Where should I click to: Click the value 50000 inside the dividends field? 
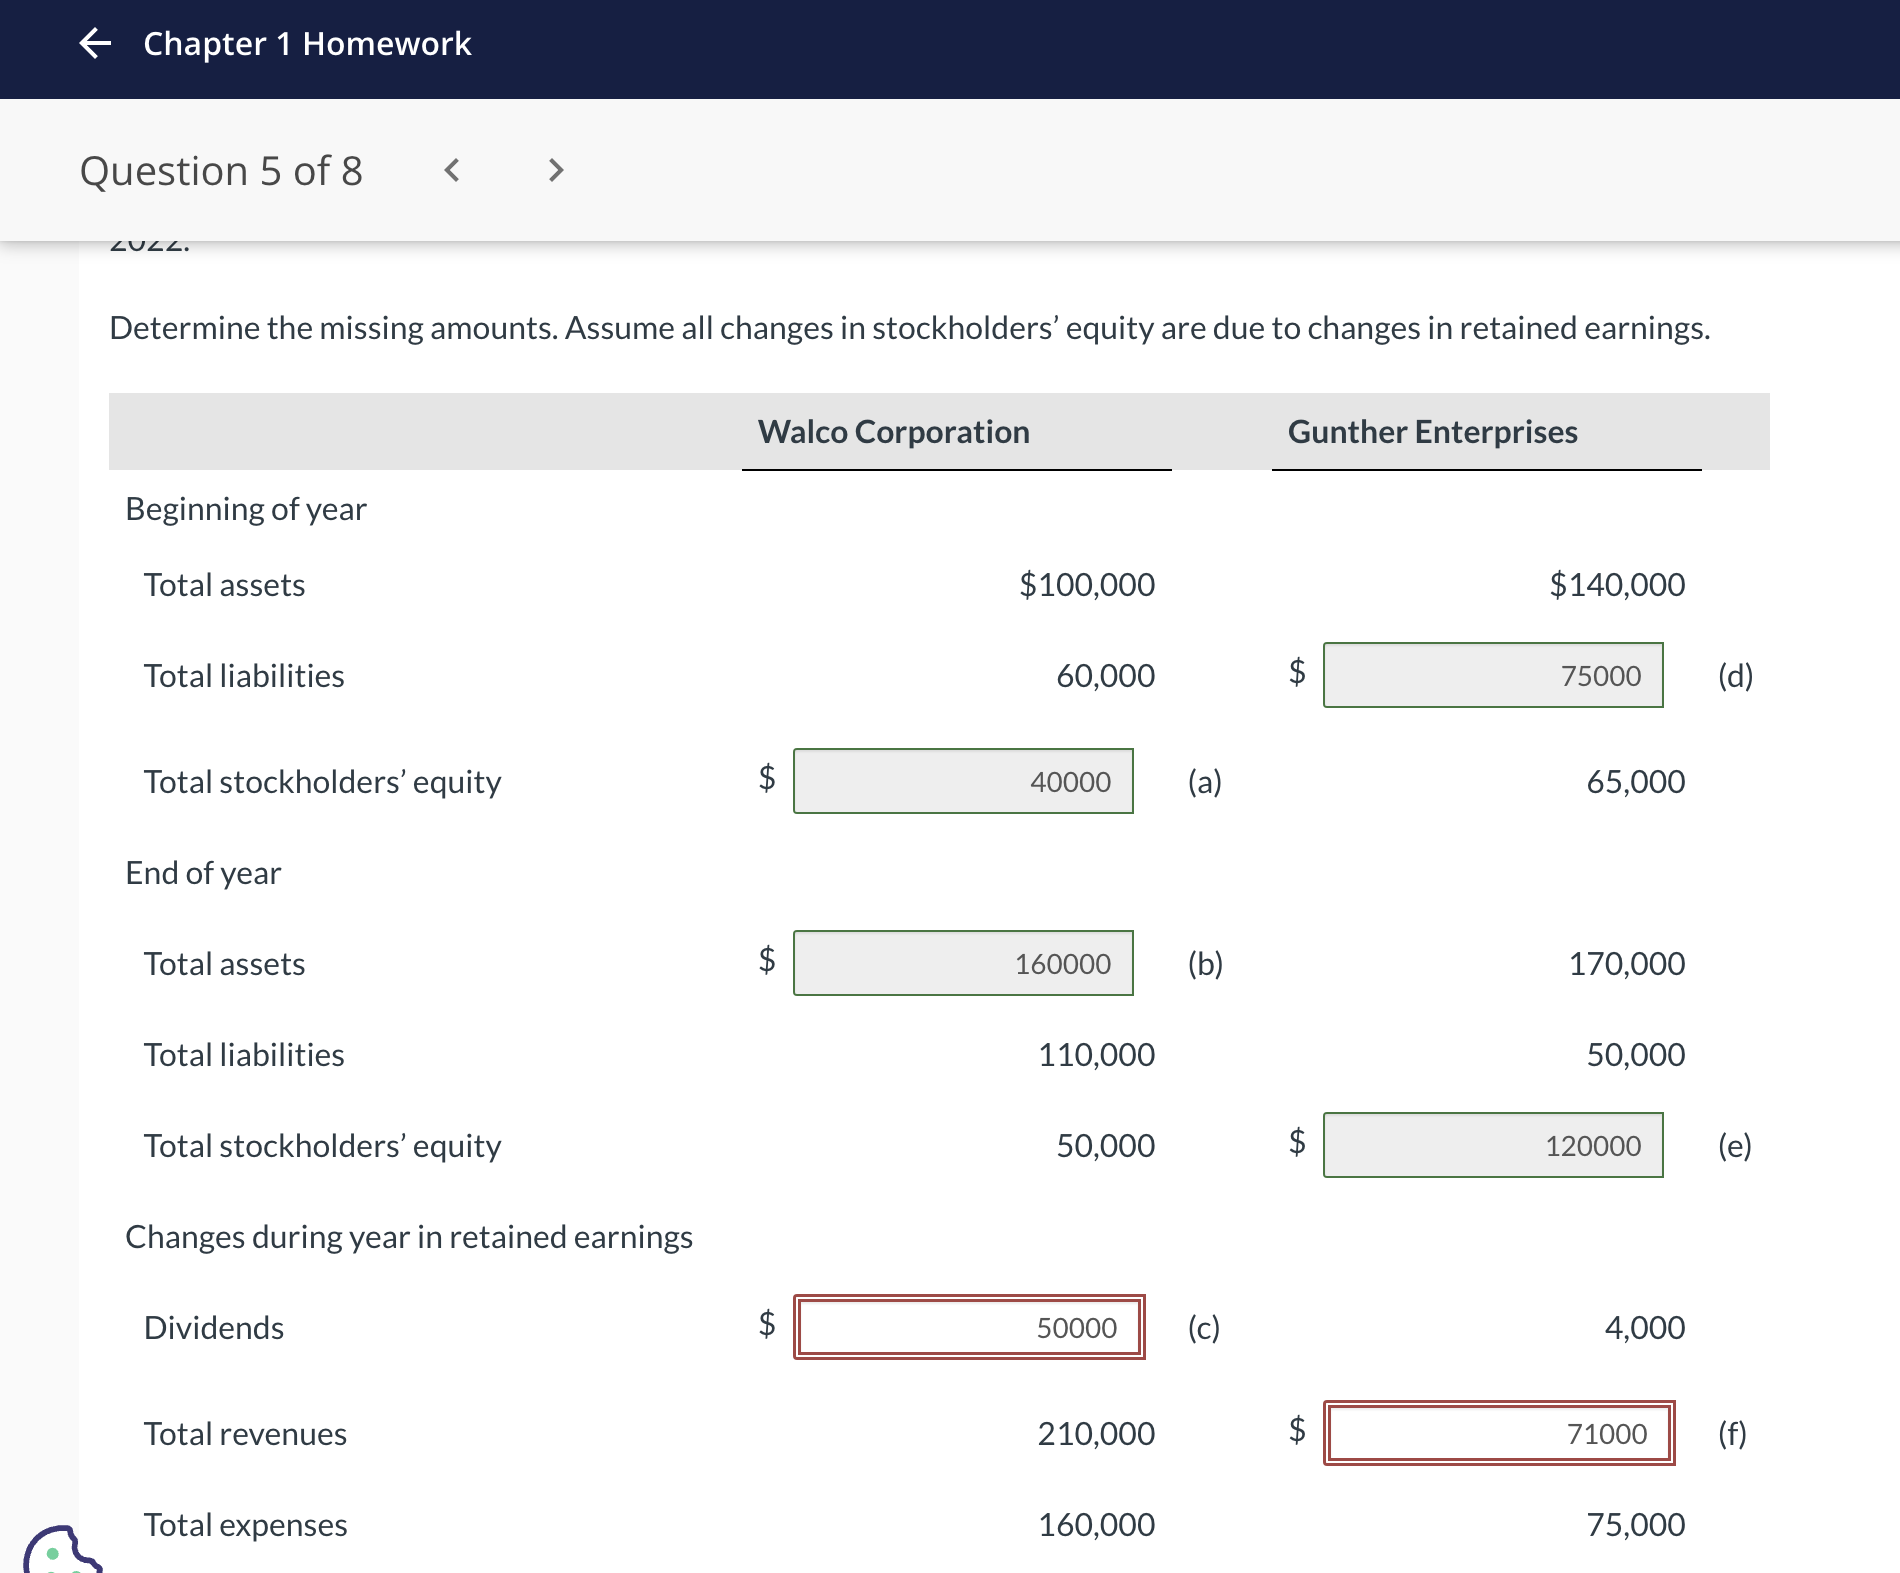point(1075,1328)
